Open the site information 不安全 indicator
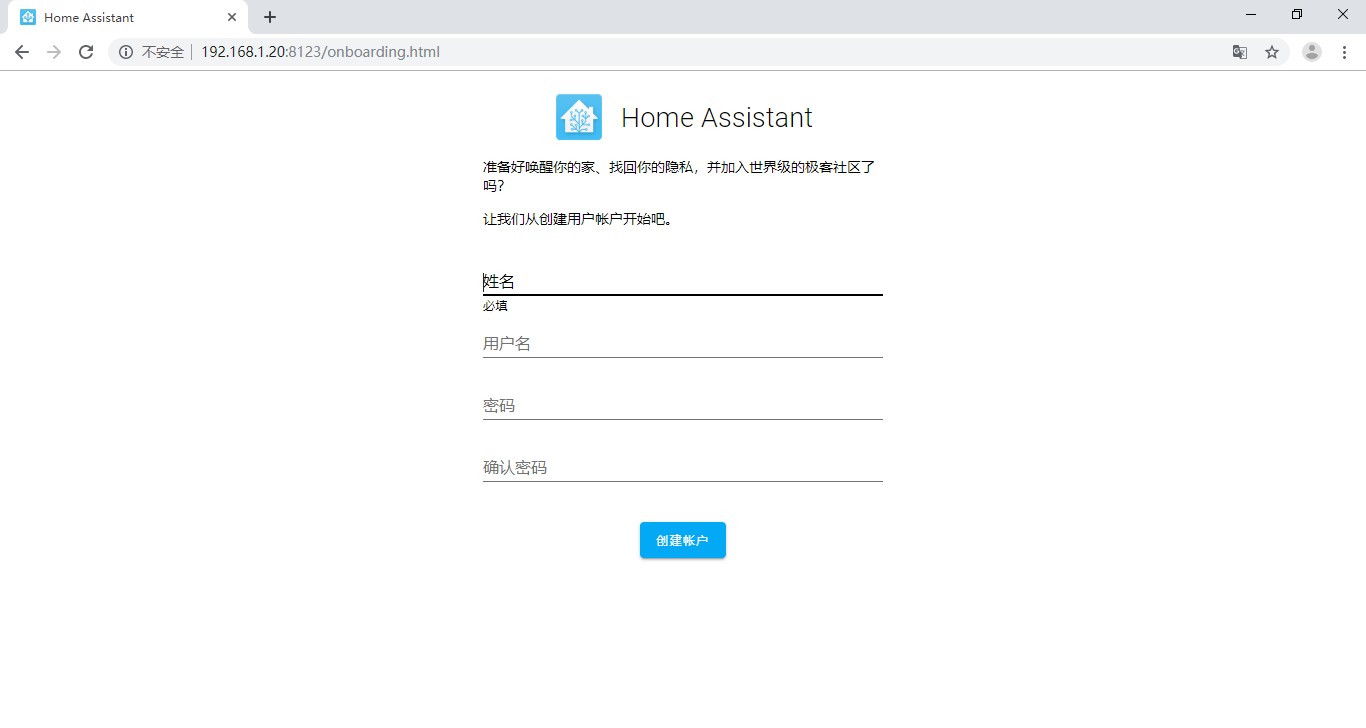The width and height of the screenshot is (1366, 728). pyautogui.click(x=151, y=52)
